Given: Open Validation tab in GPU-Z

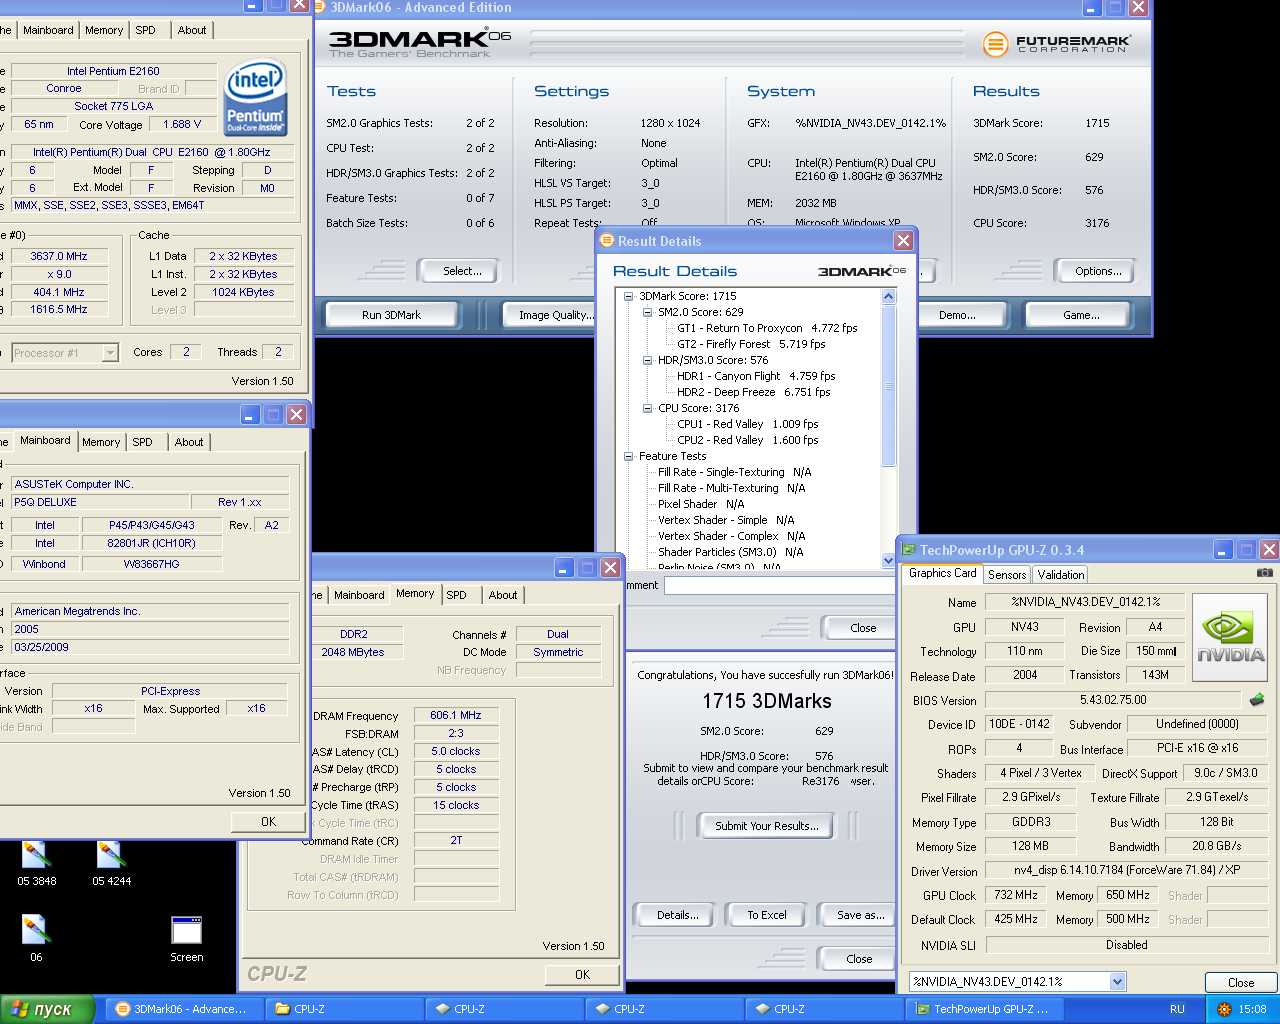Looking at the screenshot, I should click(1061, 575).
